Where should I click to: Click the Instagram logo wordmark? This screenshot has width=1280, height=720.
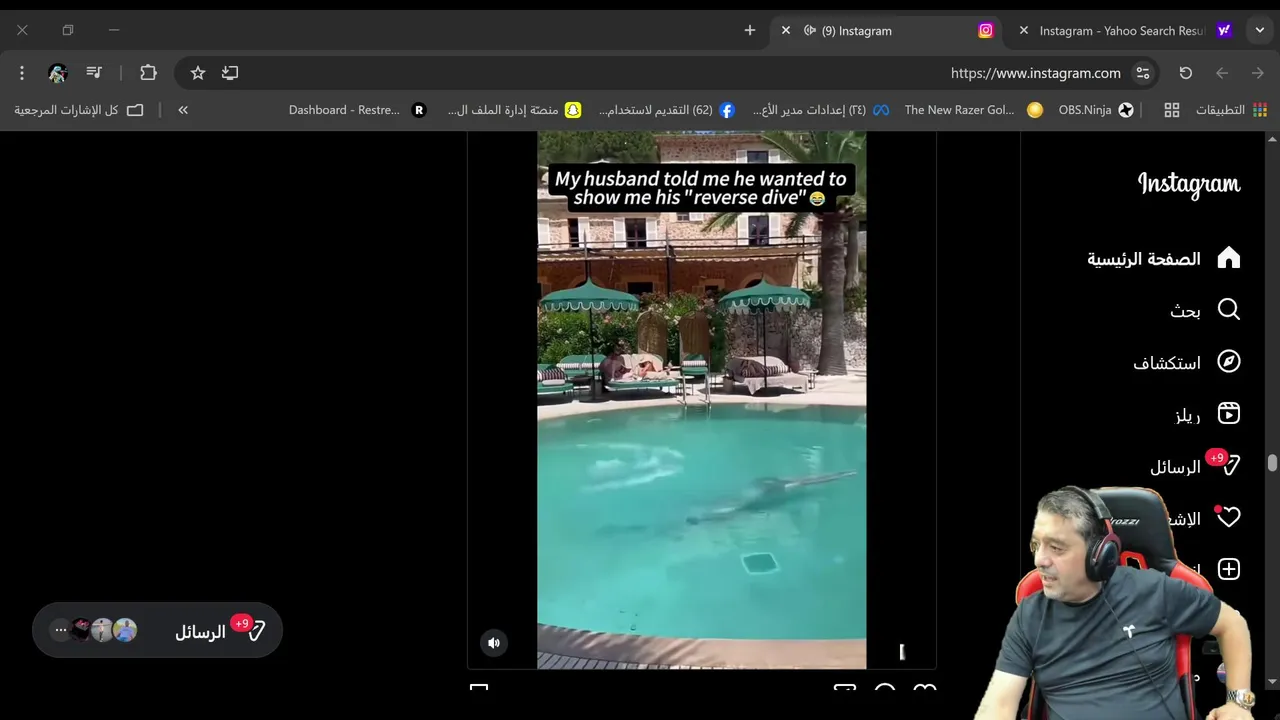tap(1189, 185)
